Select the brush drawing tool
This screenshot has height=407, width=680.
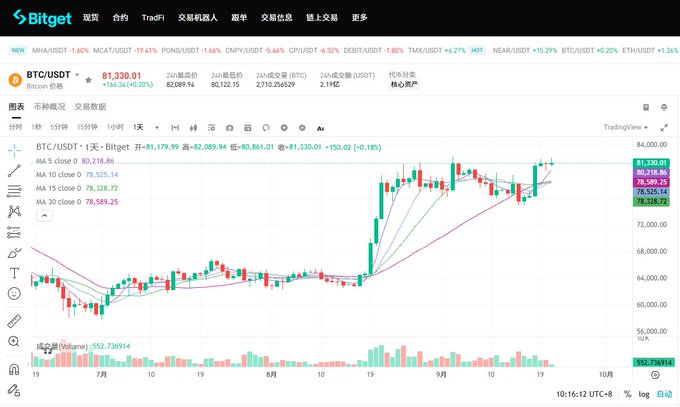click(x=14, y=253)
